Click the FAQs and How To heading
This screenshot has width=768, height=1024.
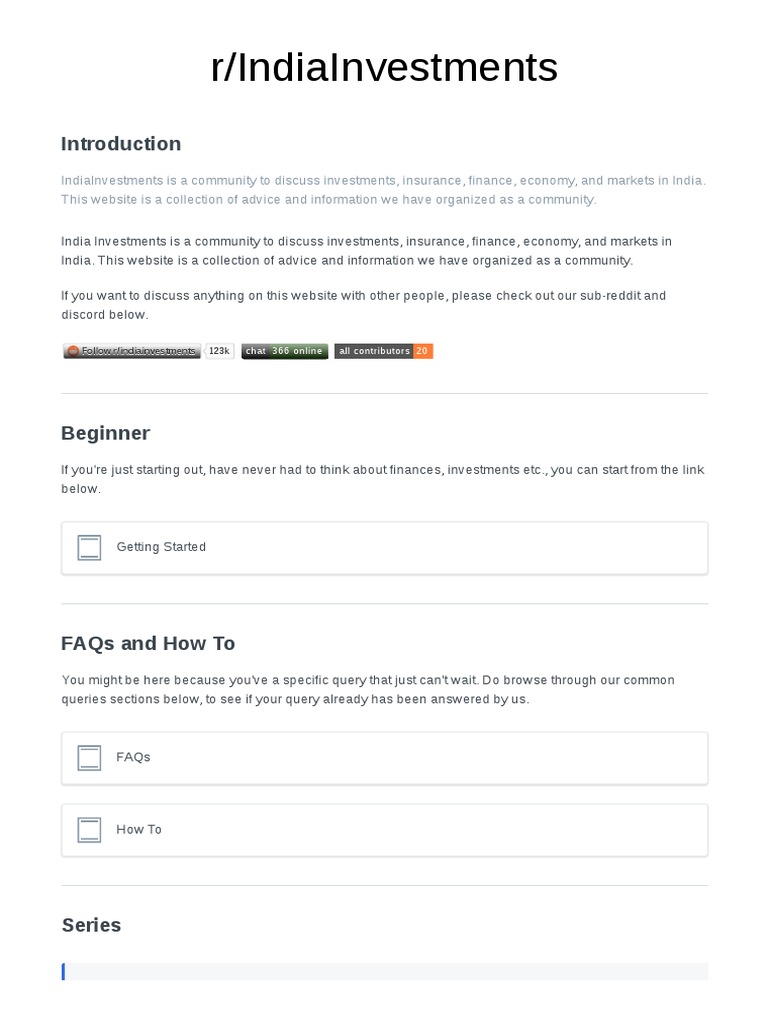point(148,643)
